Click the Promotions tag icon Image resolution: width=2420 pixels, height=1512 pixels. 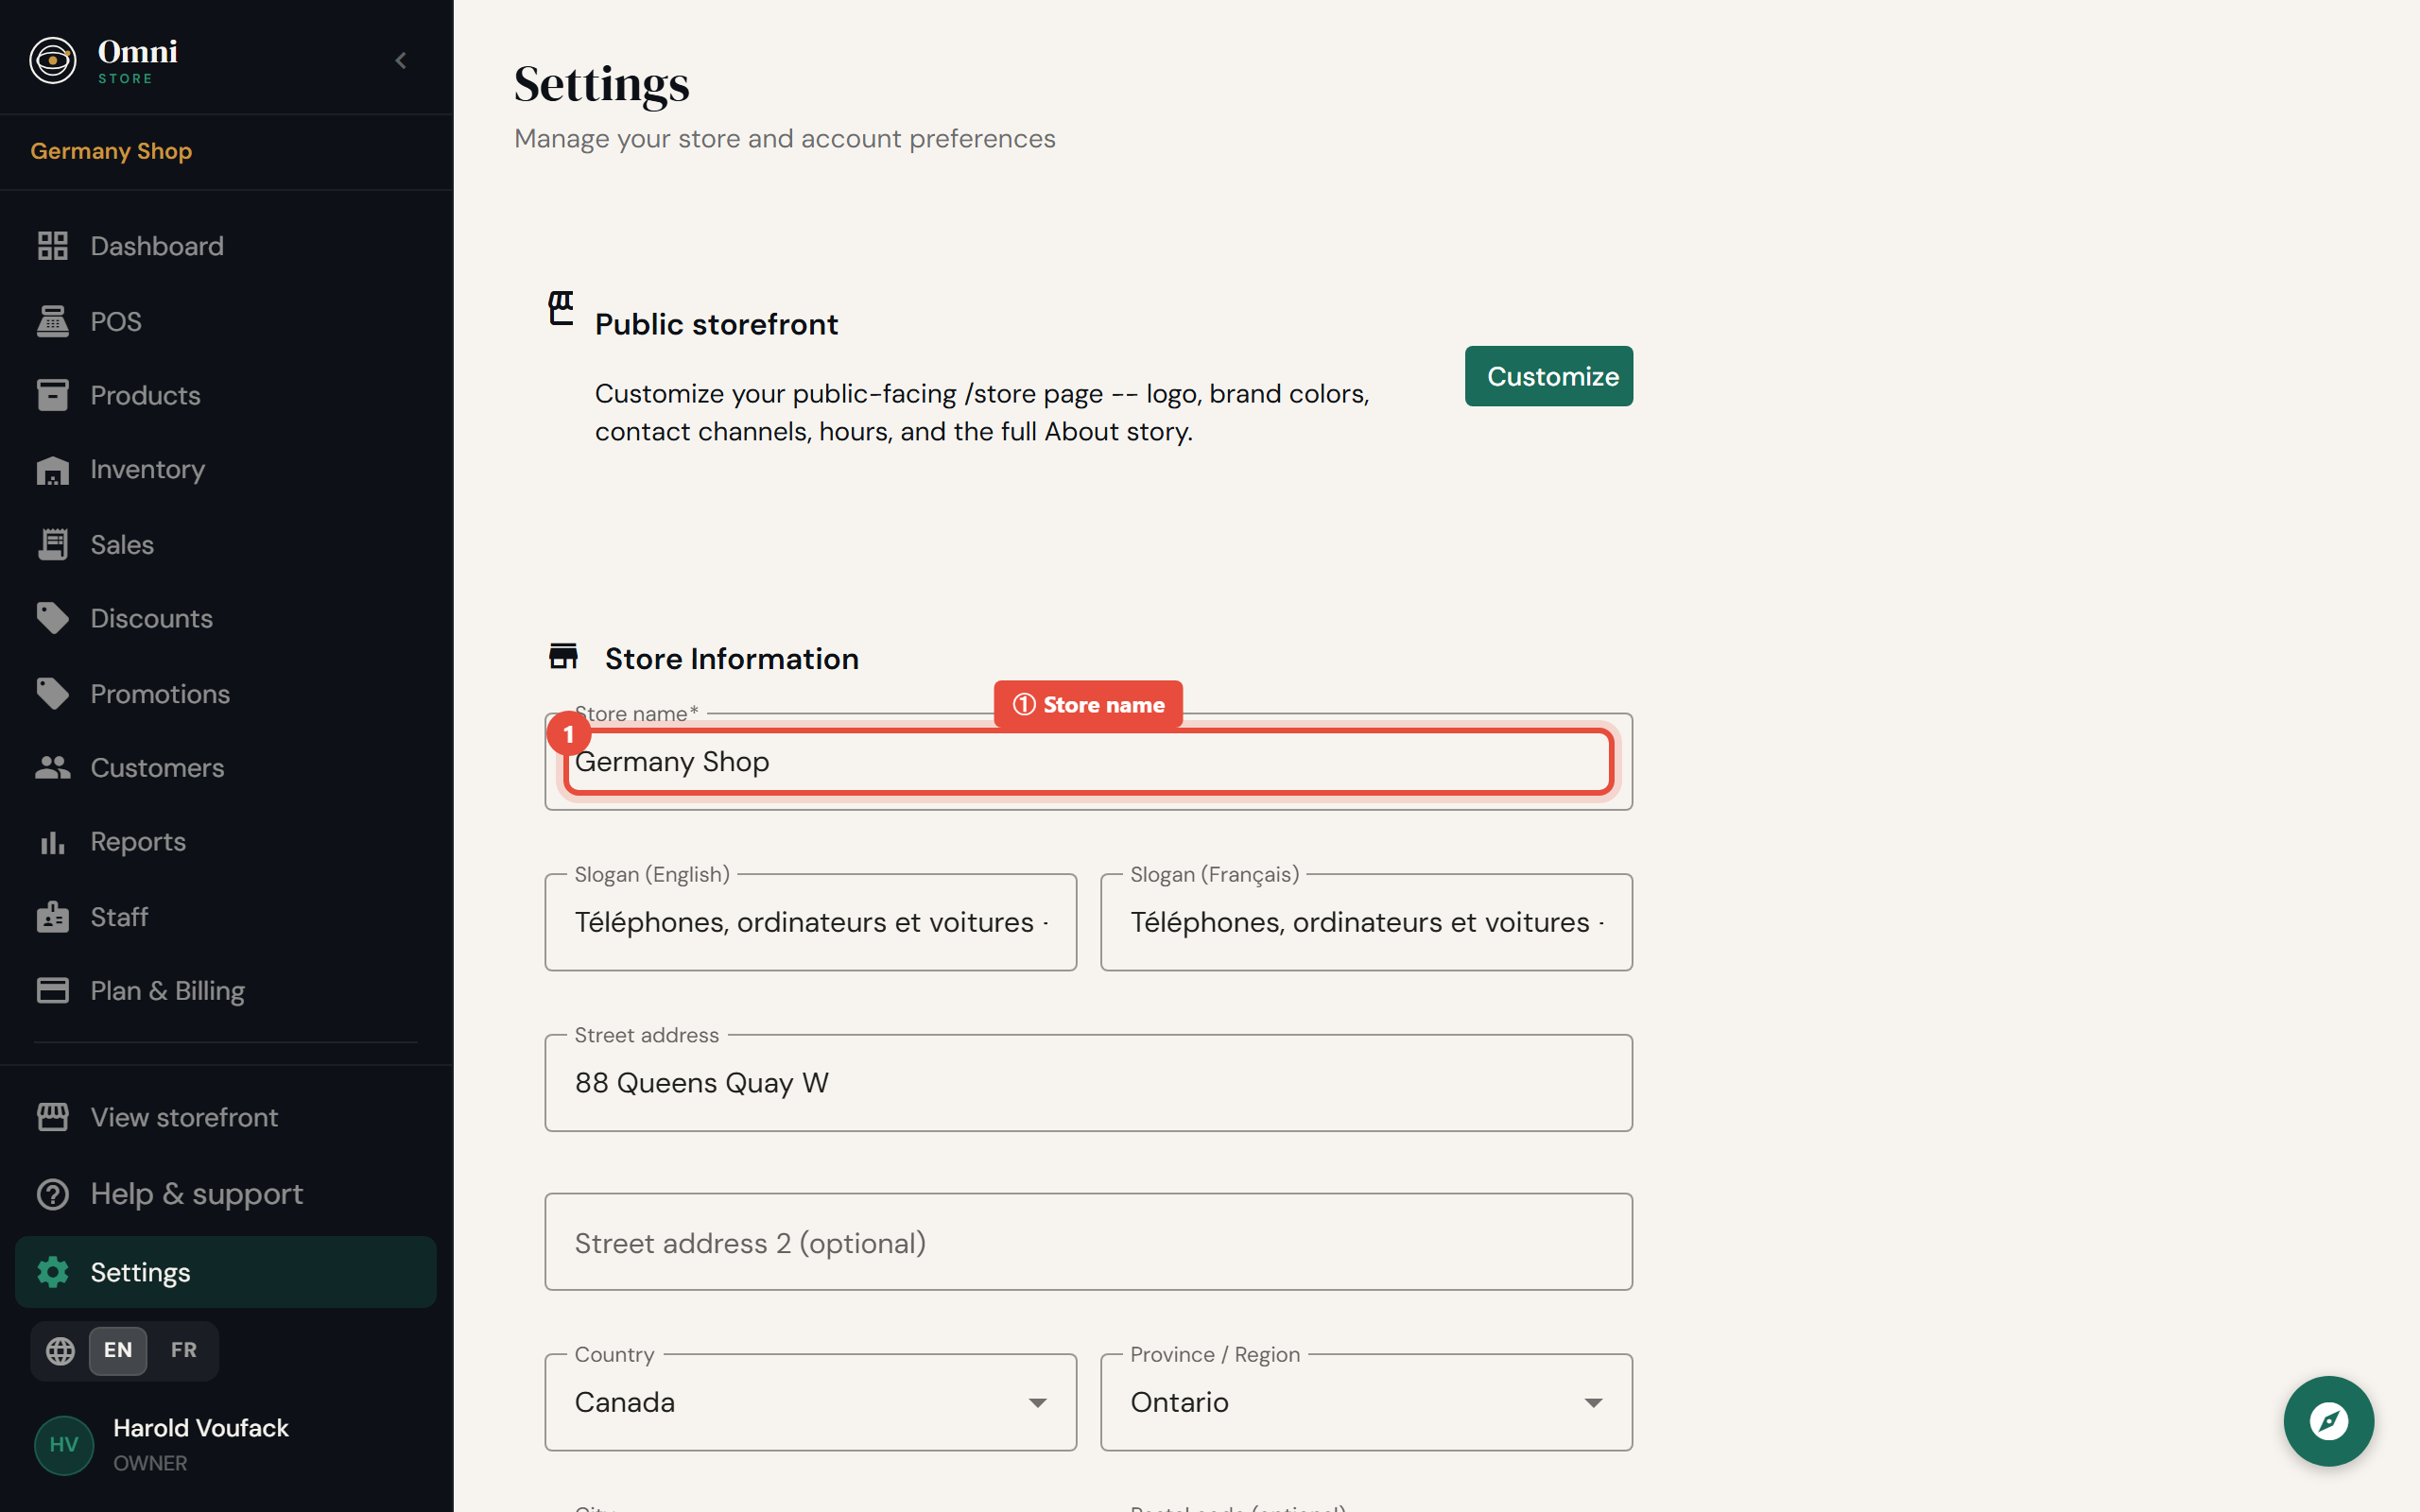53,693
